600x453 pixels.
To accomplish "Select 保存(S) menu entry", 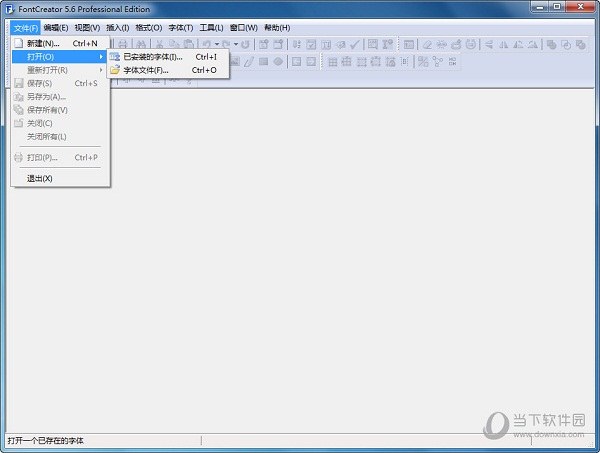I will pyautogui.click(x=60, y=83).
